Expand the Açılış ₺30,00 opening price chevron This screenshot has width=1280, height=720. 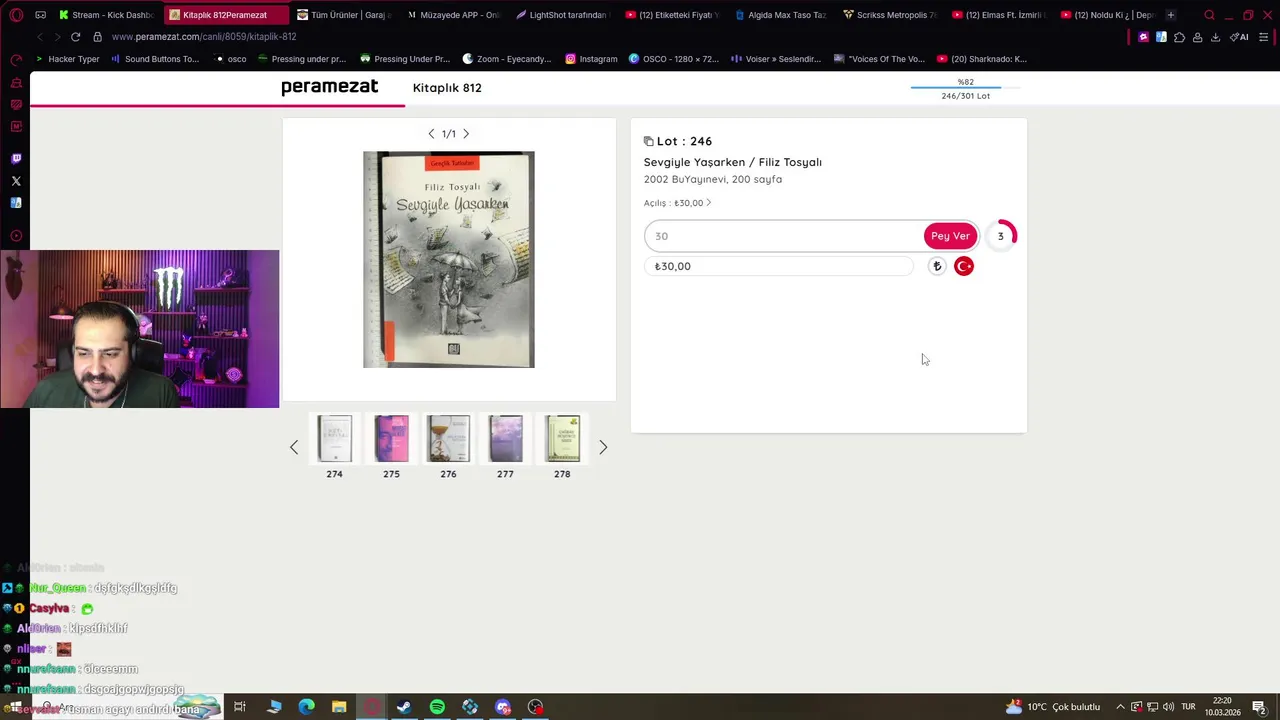tap(708, 203)
